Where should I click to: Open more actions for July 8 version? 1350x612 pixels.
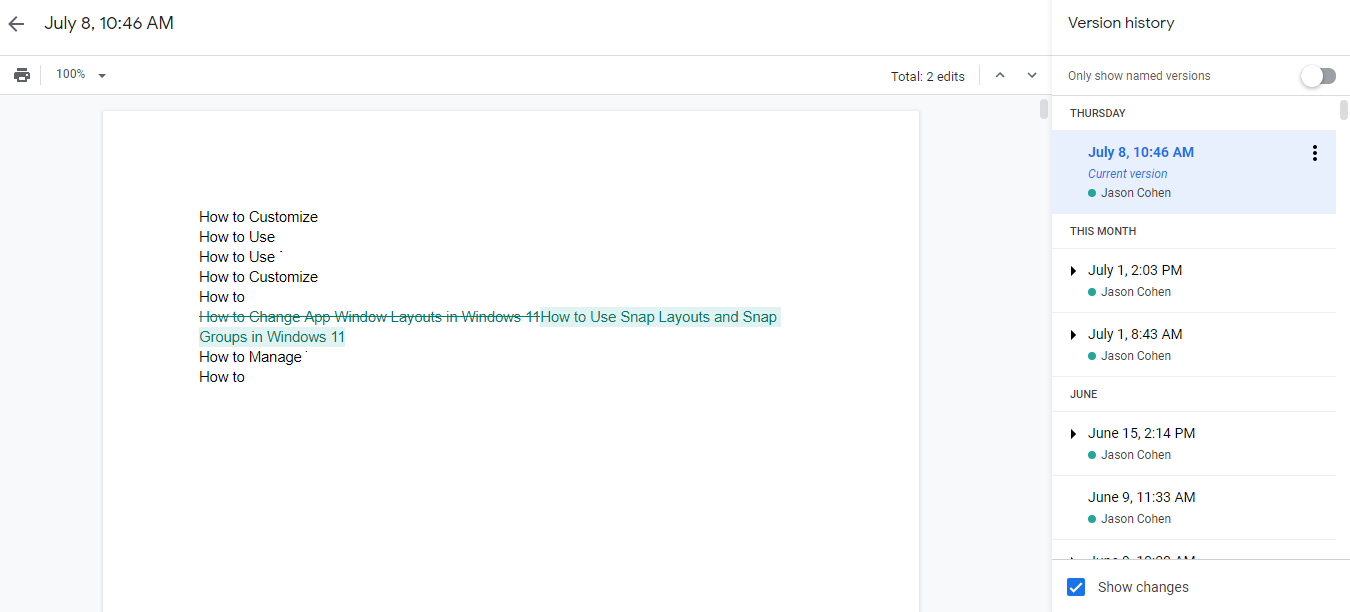1314,153
